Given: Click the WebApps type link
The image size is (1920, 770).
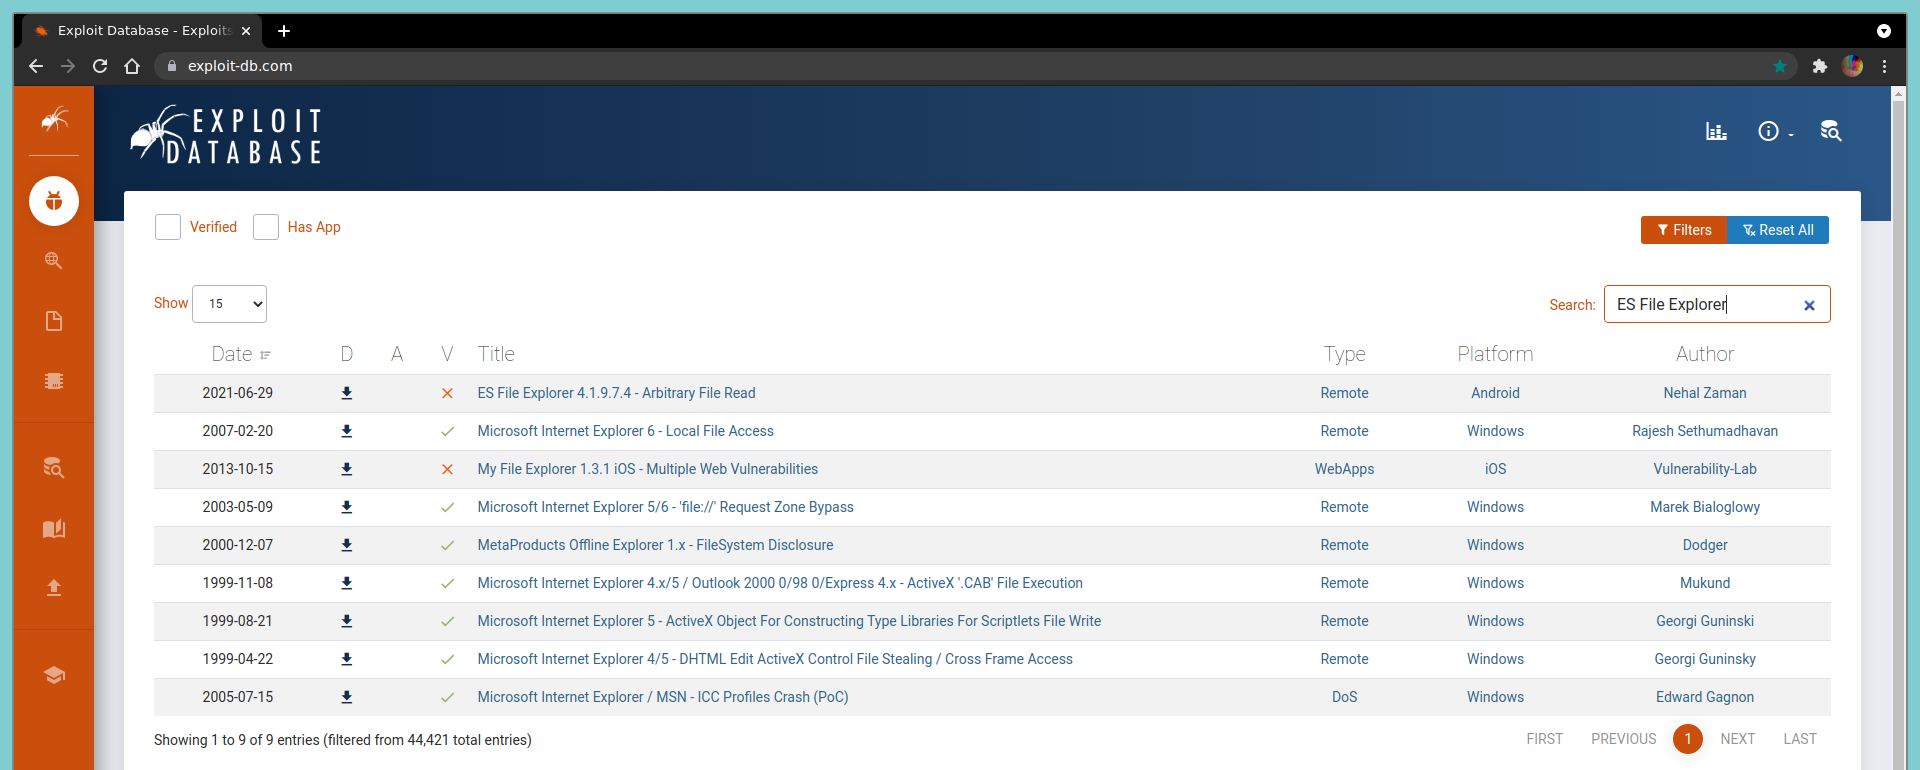Looking at the screenshot, I should pos(1344,469).
